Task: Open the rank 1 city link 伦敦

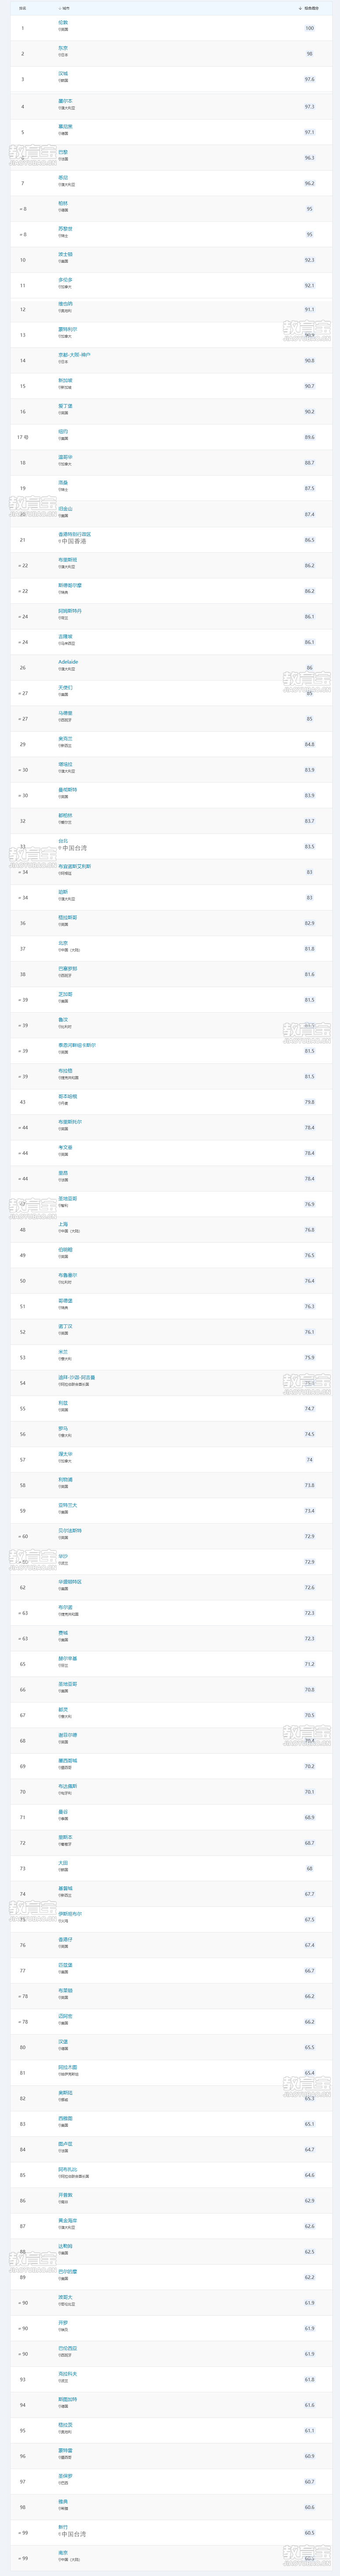Action: click(x=63, y=21)
